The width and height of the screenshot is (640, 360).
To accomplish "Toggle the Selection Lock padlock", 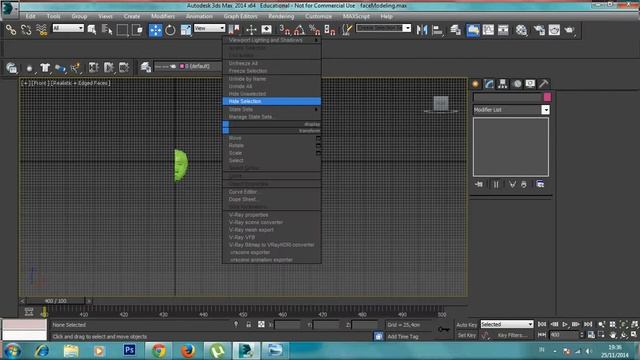I will (x=248, y=325).
